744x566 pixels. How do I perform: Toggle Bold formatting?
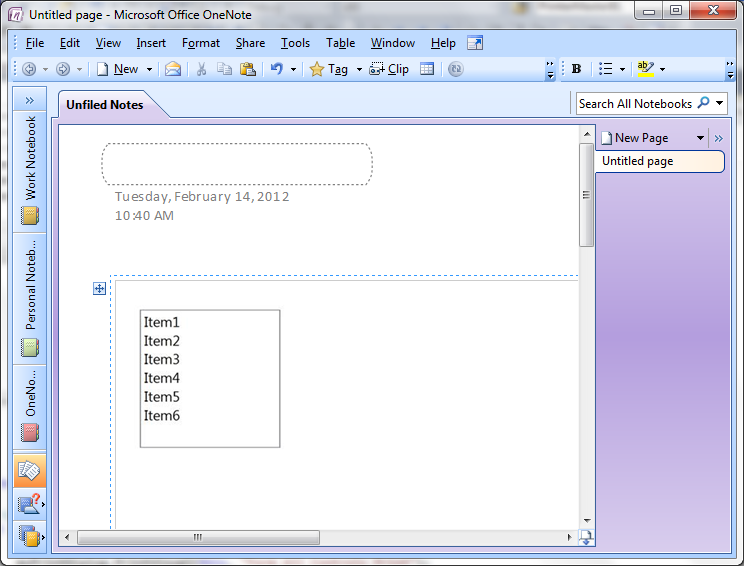577,69
